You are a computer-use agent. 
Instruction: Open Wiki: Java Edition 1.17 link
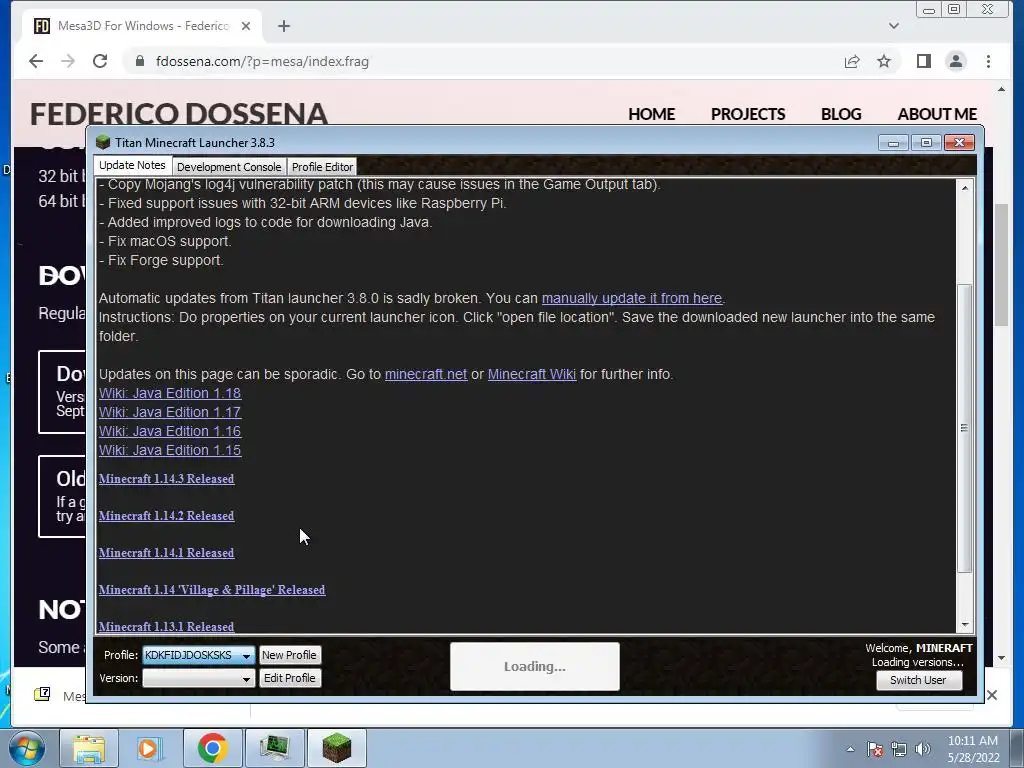[x=170, y=412]
